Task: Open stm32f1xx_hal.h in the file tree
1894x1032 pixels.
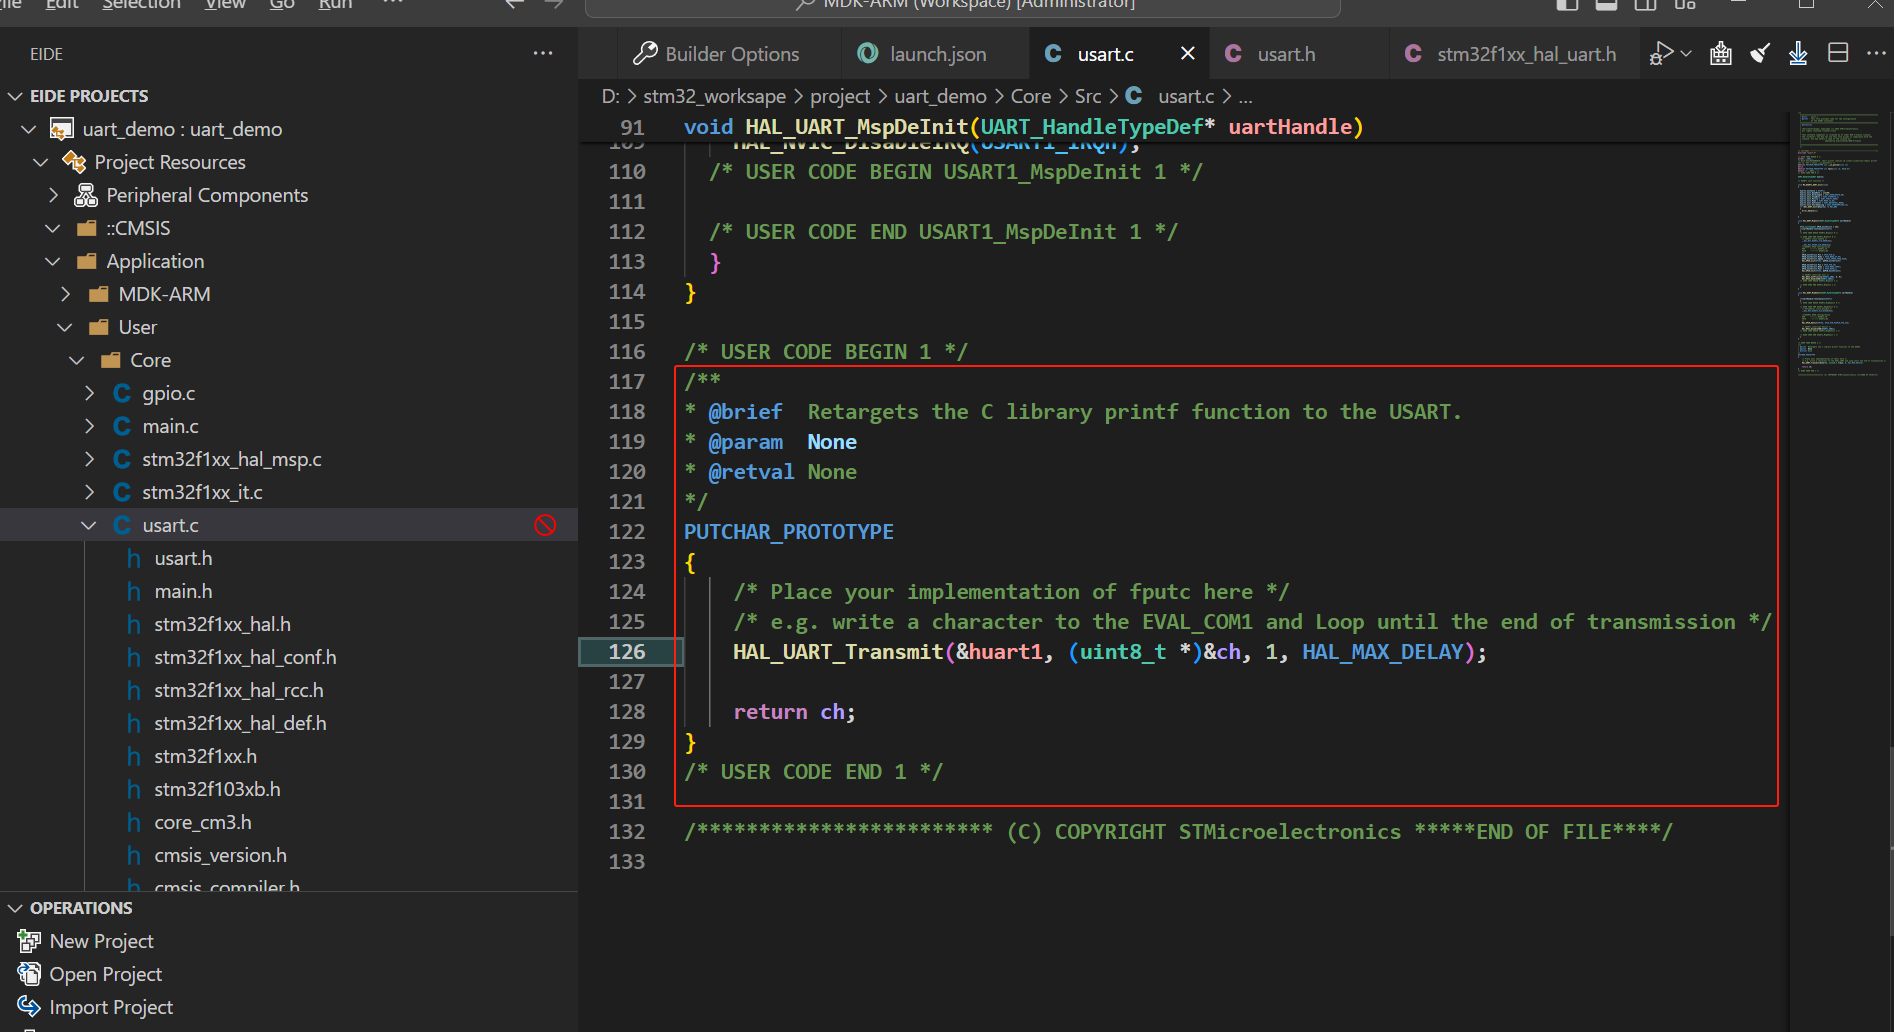Action: click(222, 624)
